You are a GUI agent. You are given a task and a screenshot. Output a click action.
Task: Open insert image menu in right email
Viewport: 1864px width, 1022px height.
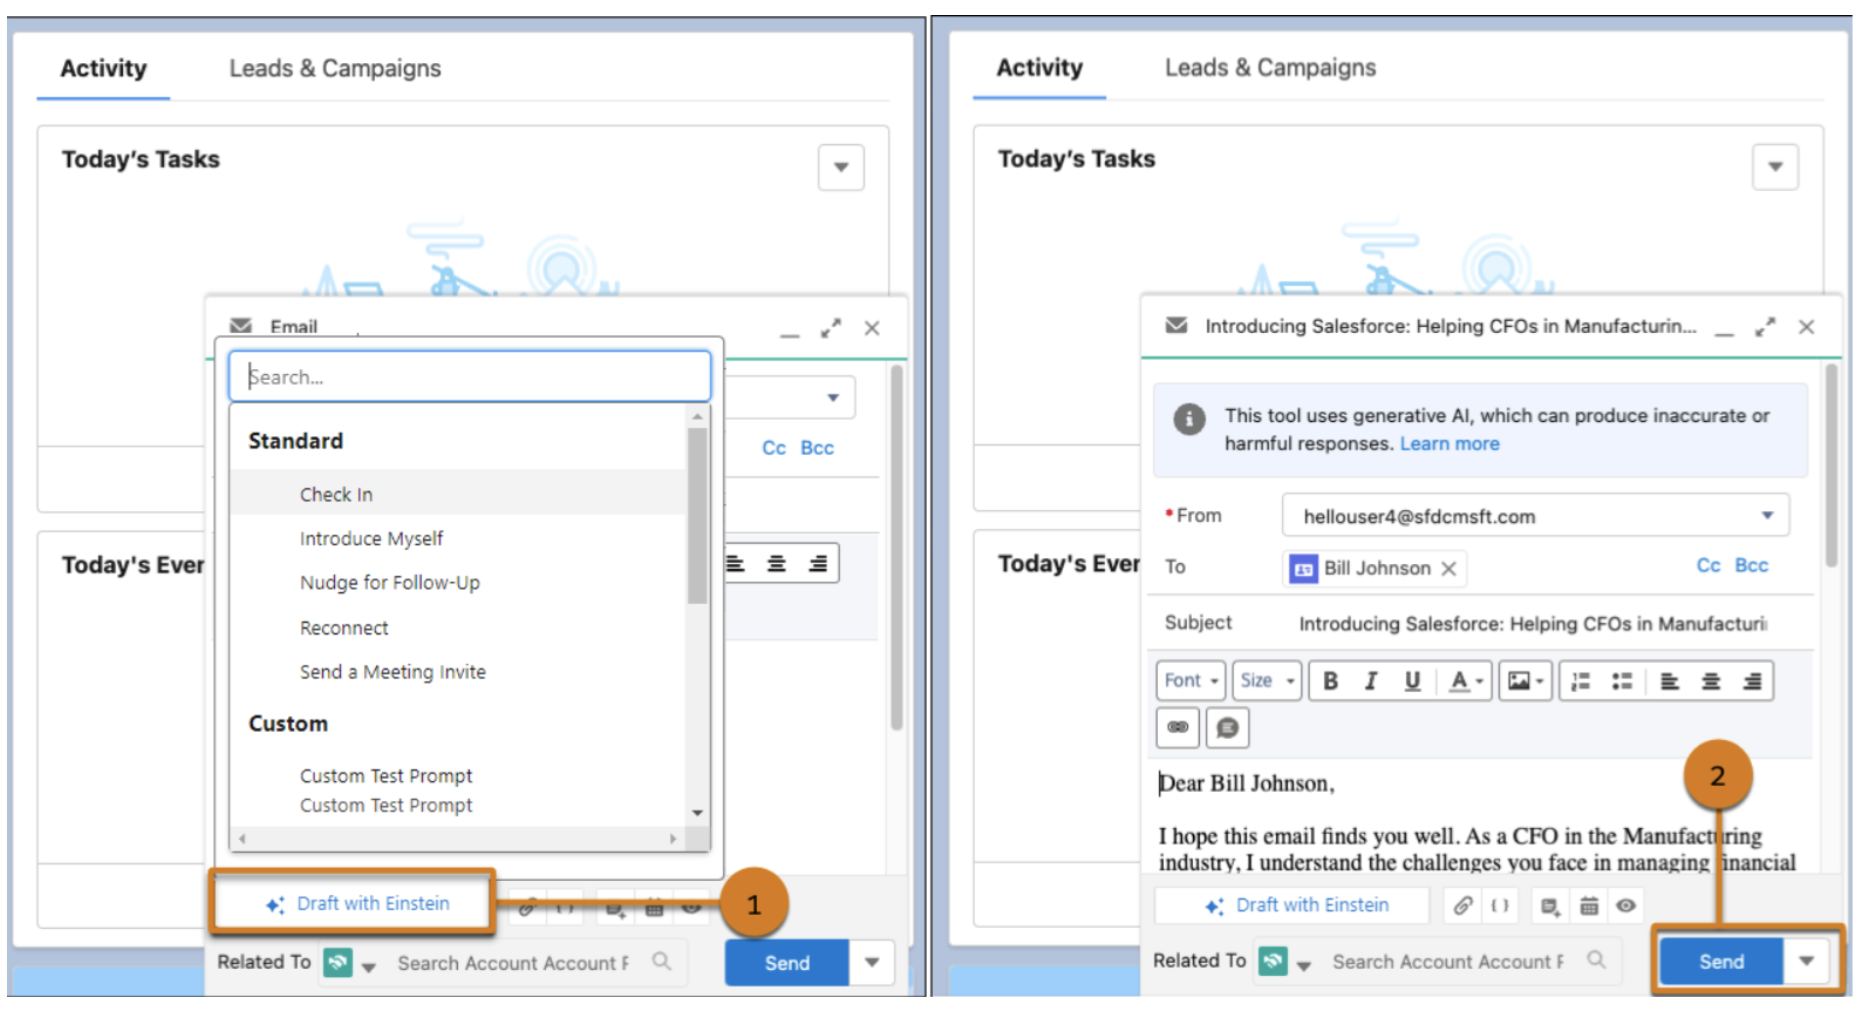tap(1525, 681)
